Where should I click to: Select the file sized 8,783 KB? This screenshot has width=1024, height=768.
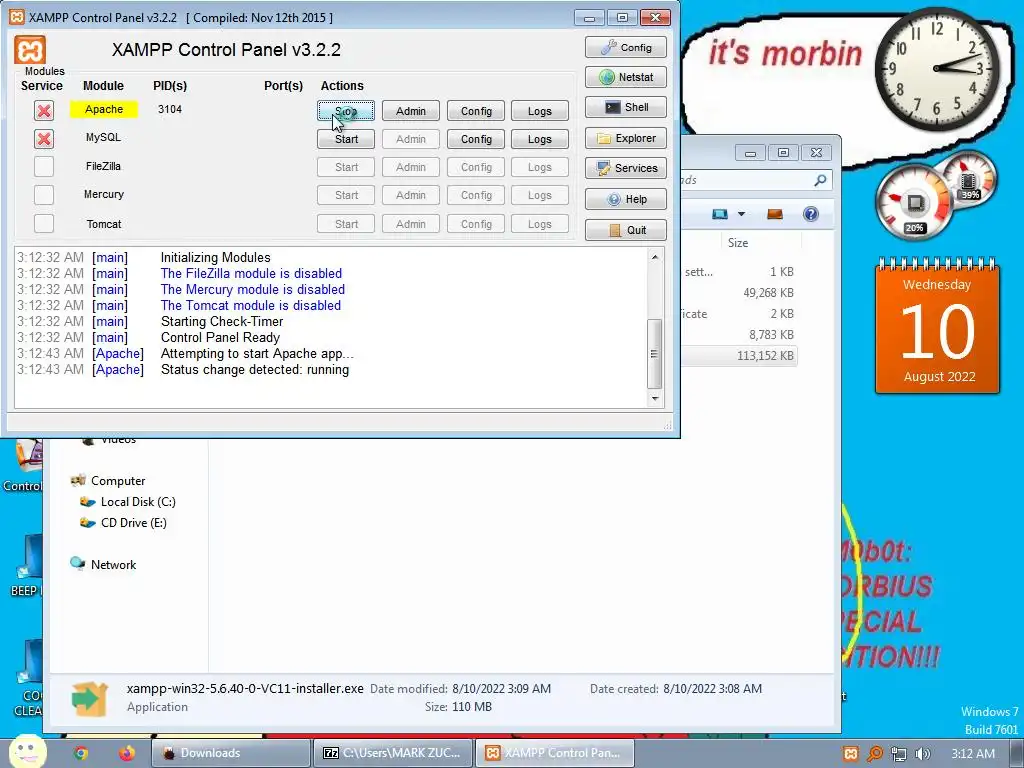pos(771,334)
